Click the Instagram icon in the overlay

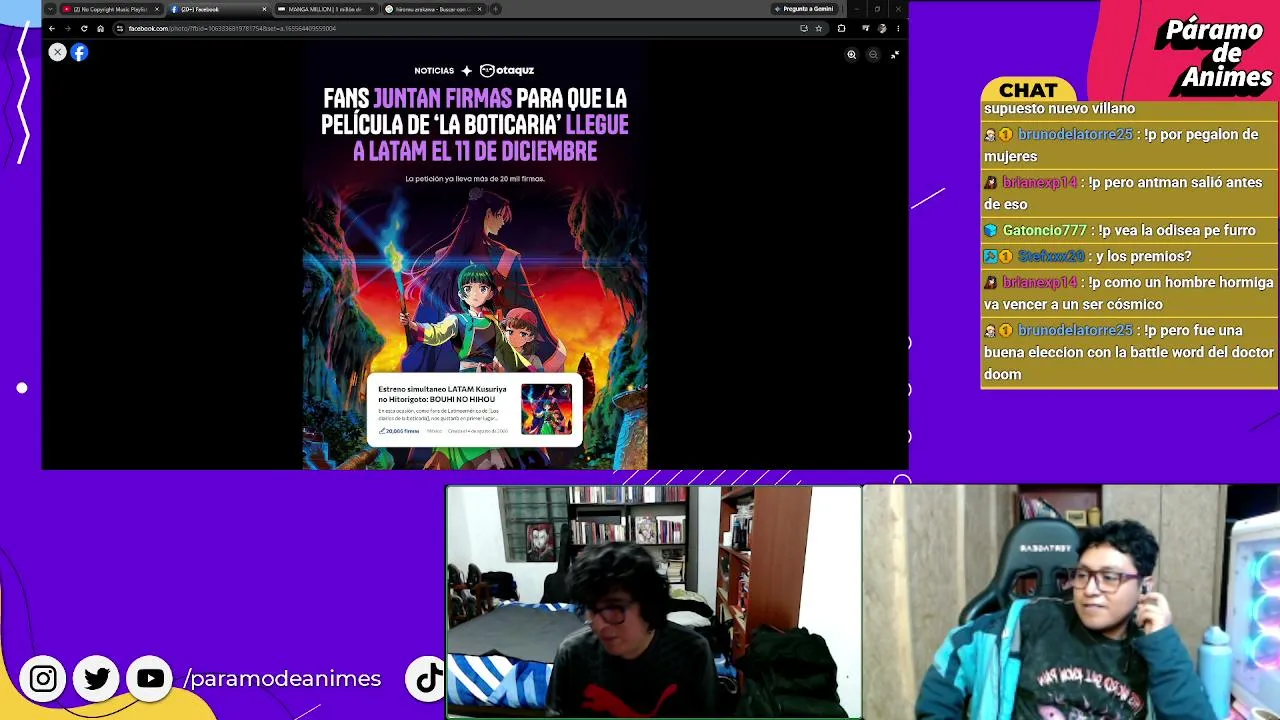coord(43,679)
